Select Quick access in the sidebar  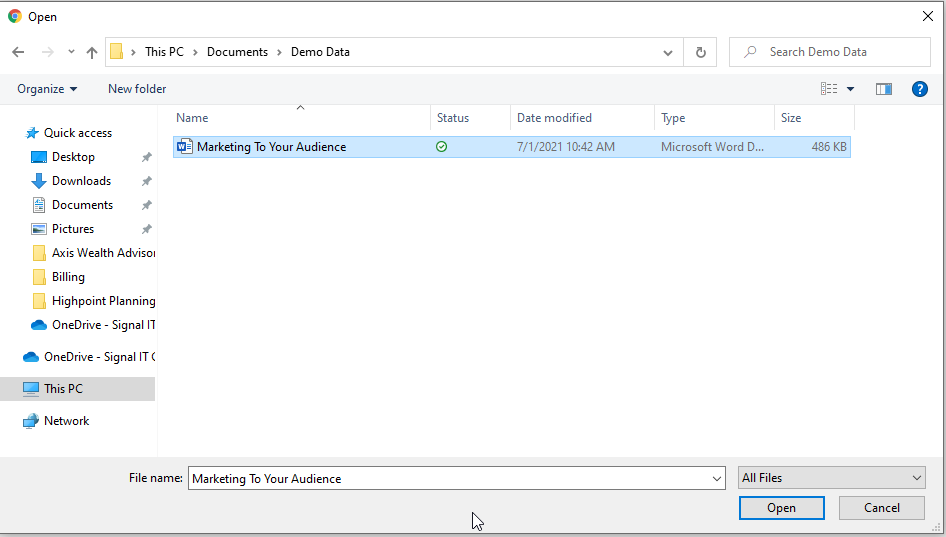coord(77,133)
